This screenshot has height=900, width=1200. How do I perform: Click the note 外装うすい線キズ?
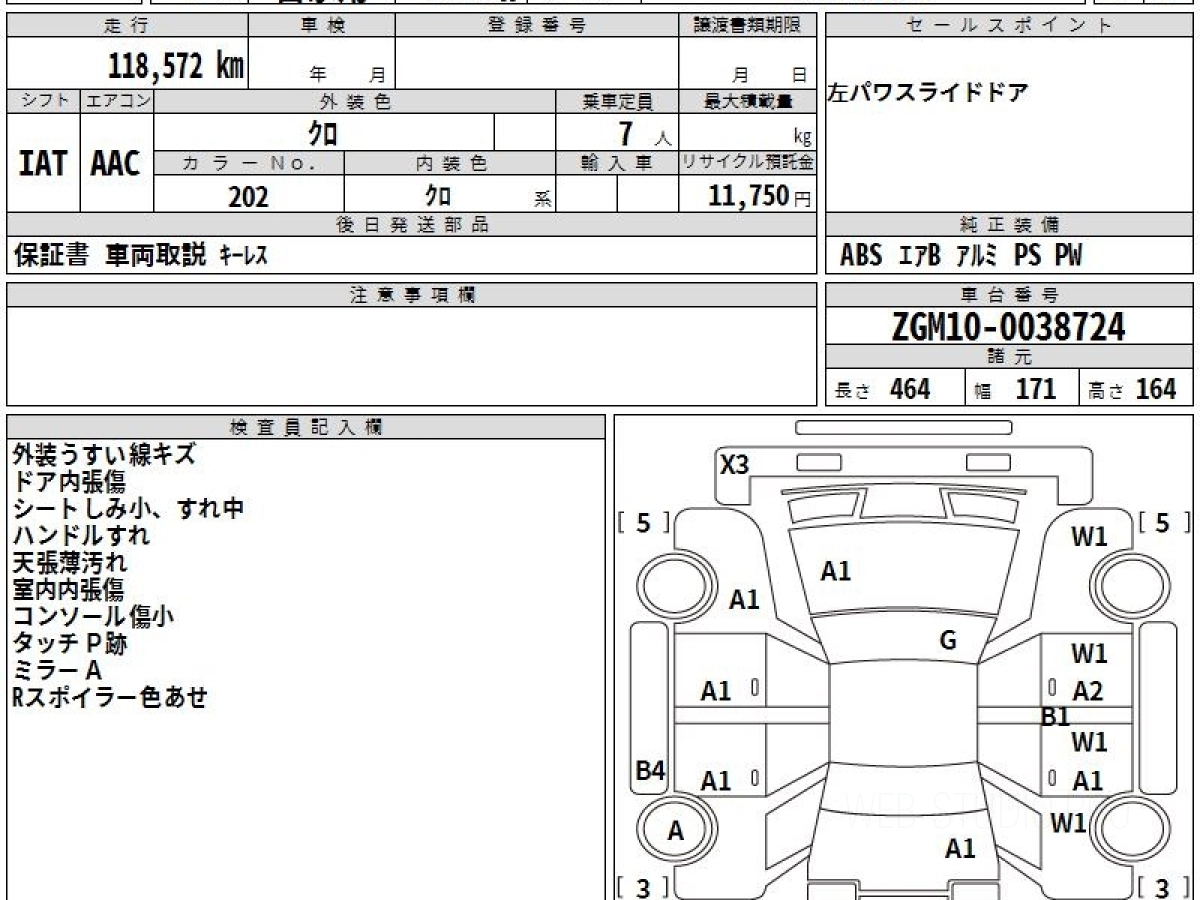pyautogui.click(x=104, y=454)
